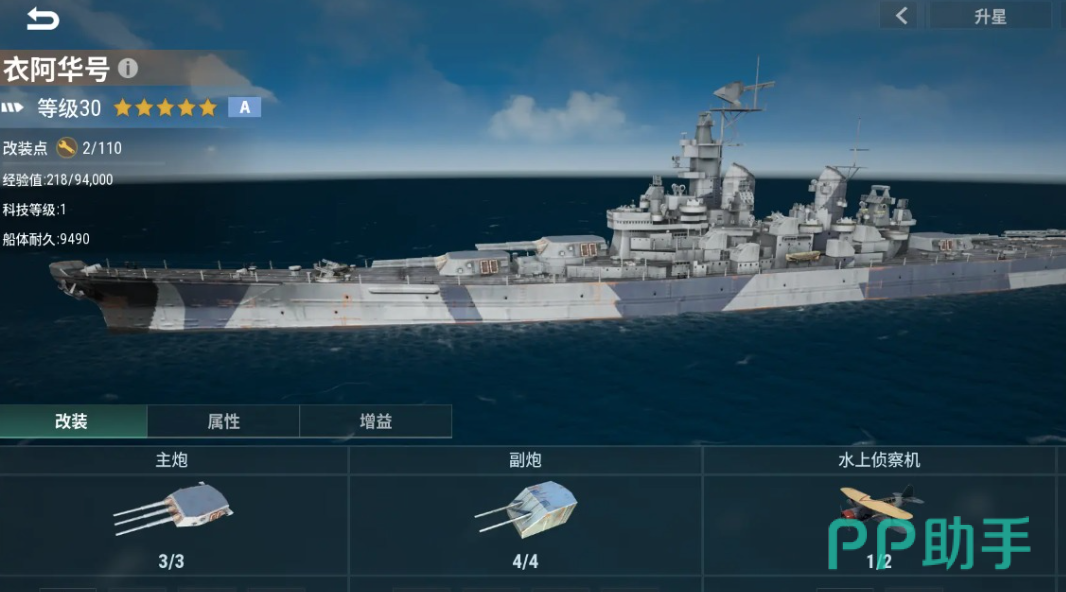Viewport: 1066px width, 592px height.
Task: Click the ship name 衣阿华号 title
Action: pyautogui.click(x=56, y=69)
